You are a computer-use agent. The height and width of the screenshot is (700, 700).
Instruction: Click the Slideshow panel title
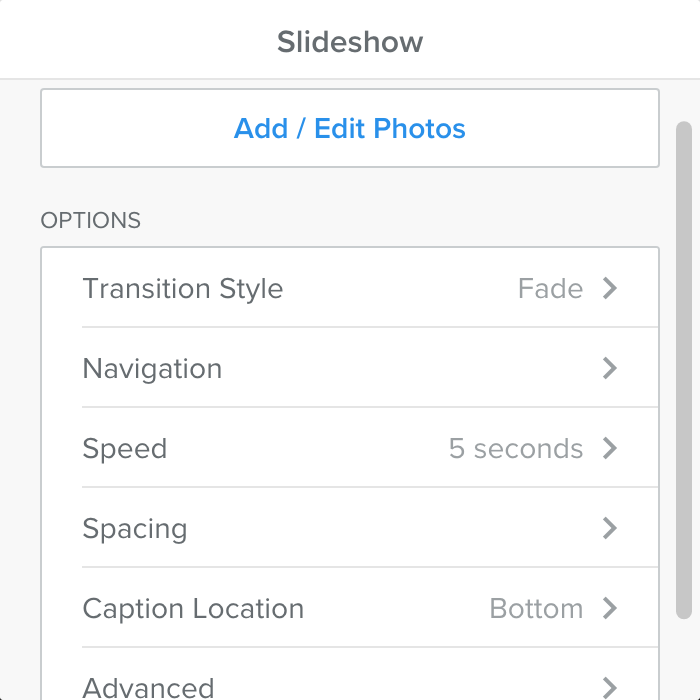click(x=350, y=42)
